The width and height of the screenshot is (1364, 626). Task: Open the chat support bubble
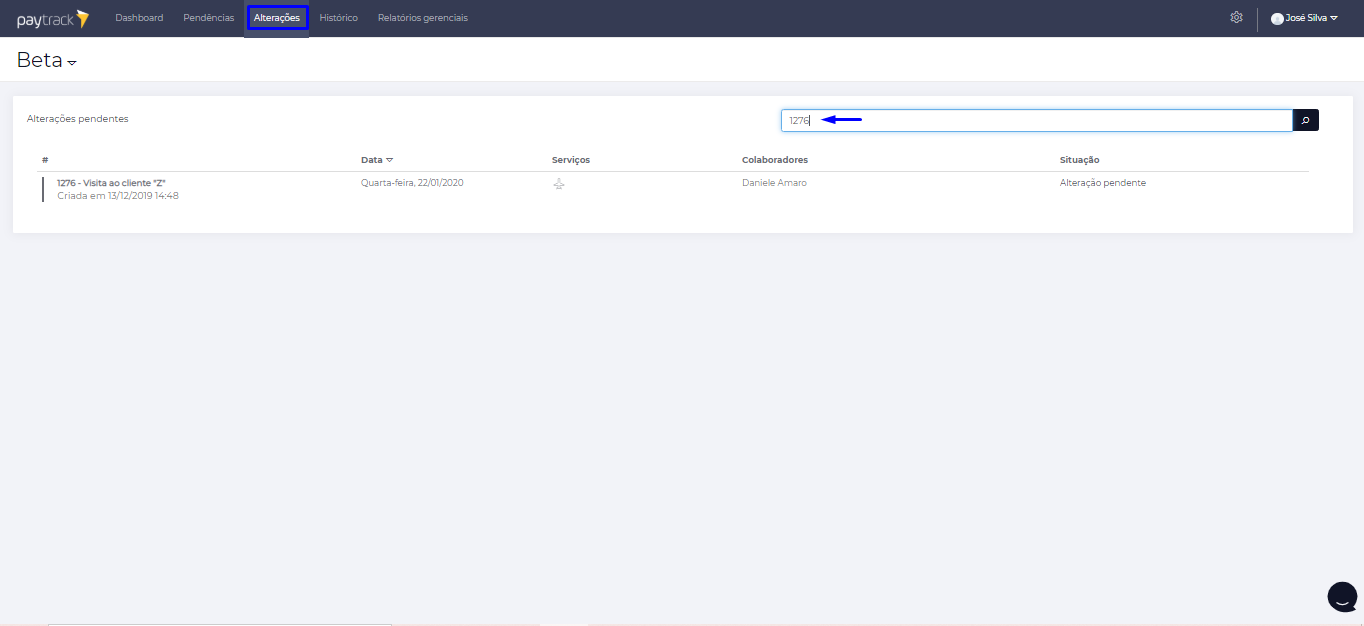coord(1341,596)
